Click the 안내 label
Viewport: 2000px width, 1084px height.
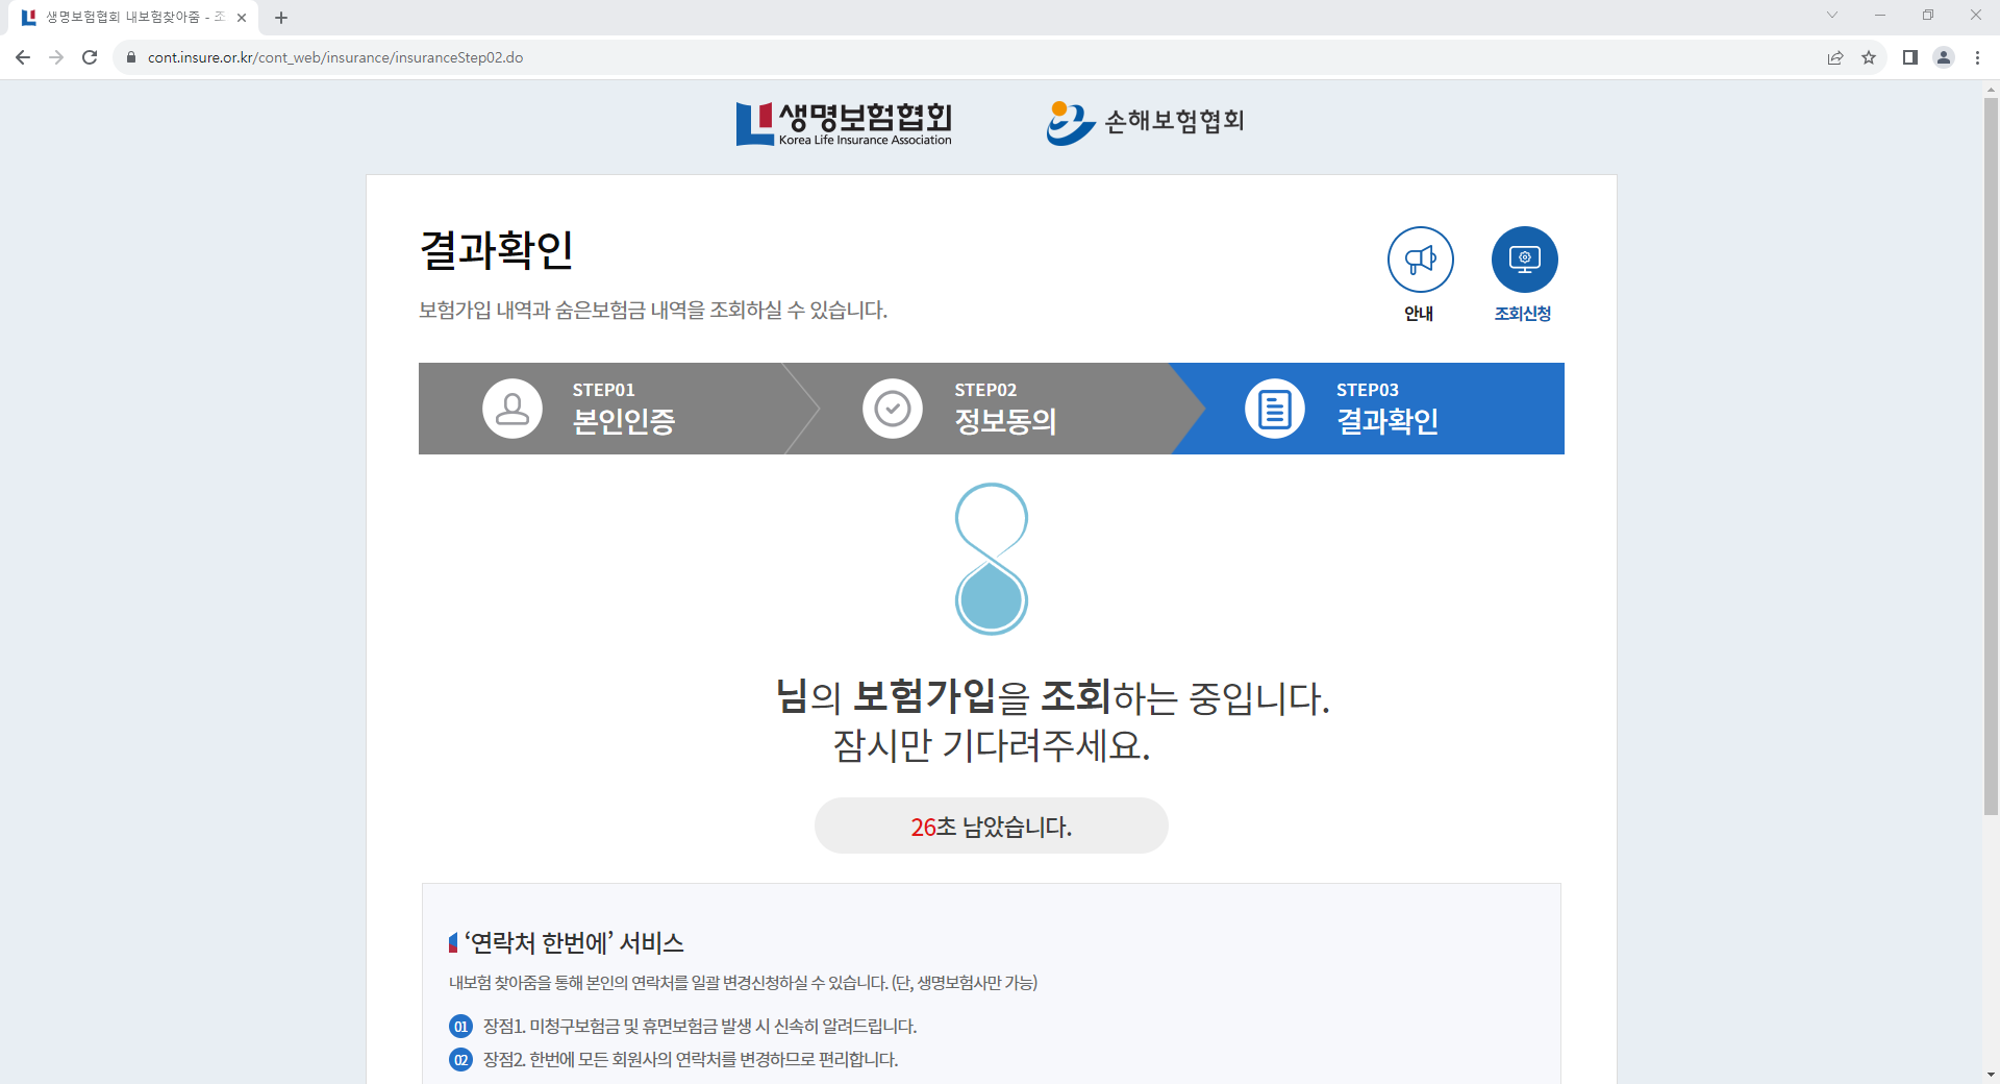click(1418, 314)
